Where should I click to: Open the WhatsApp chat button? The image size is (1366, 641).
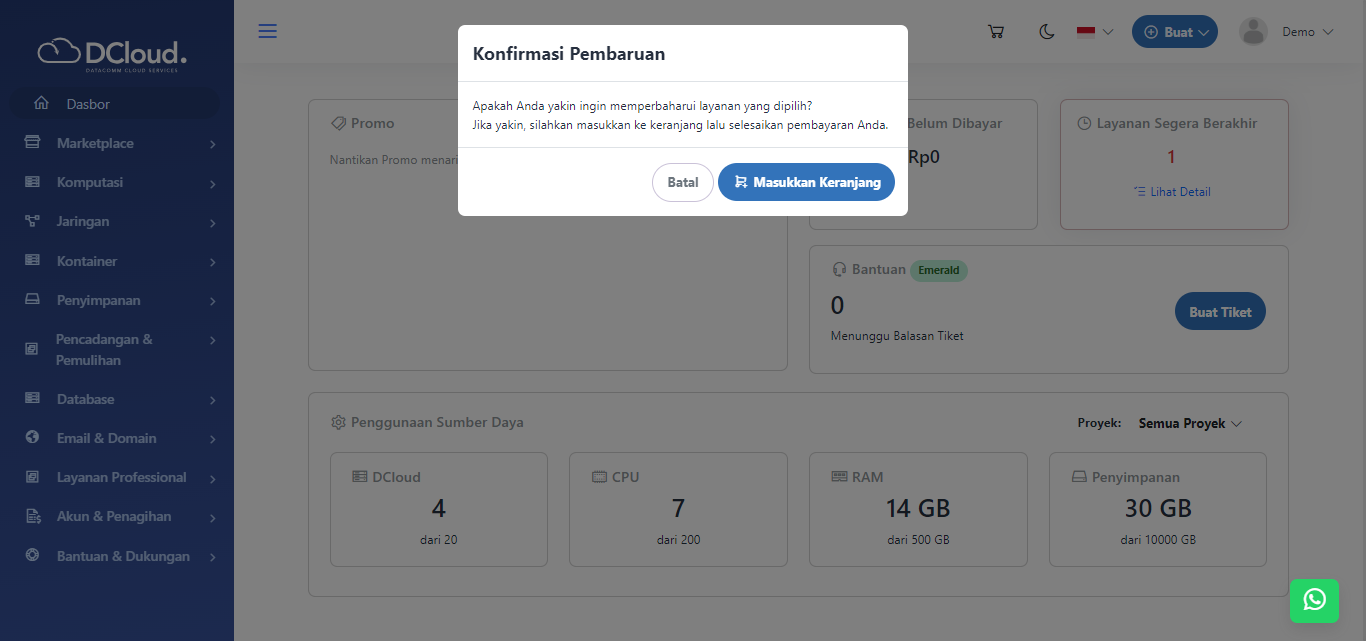tap(1314, 599)
